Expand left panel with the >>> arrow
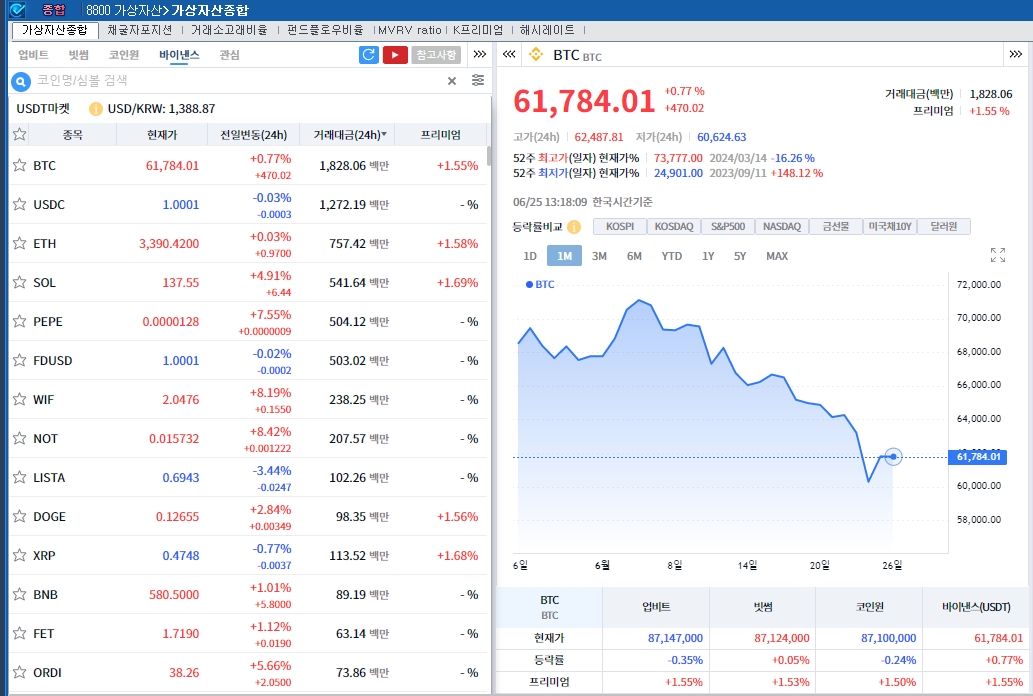 point(480,55)
